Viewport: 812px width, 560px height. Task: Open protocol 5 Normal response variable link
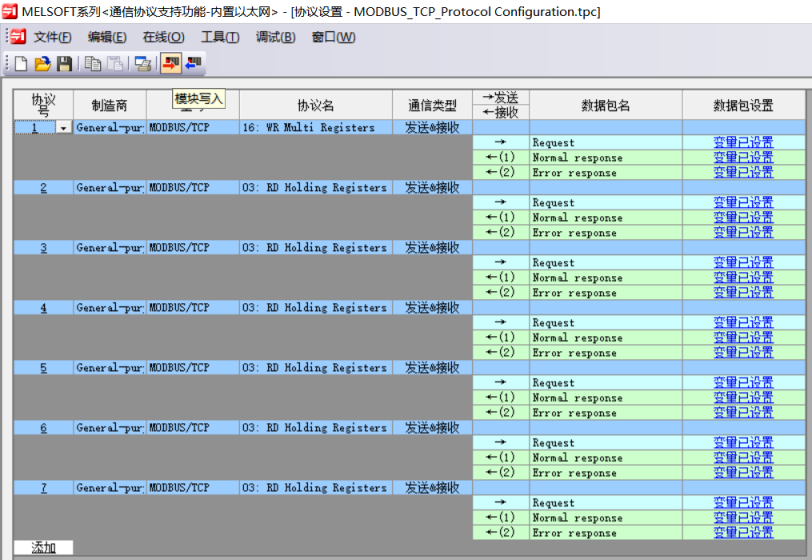[743, 398]
